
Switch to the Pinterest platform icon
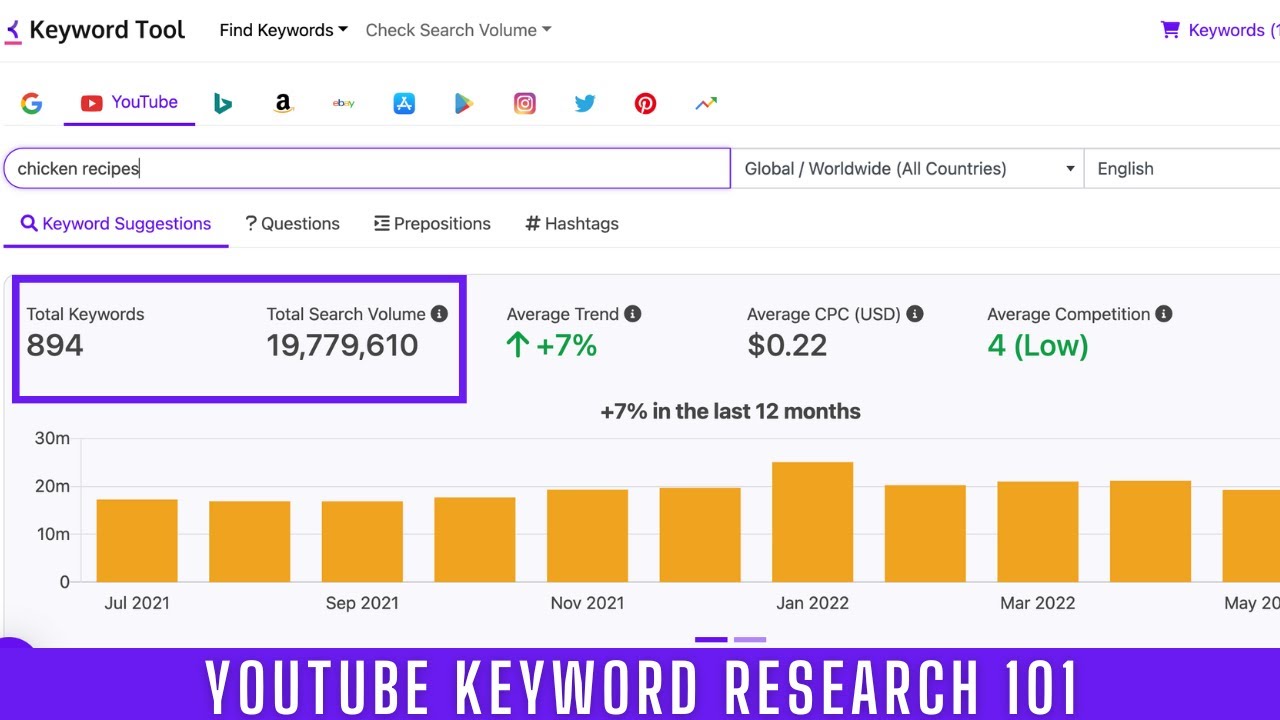[645, 103]
